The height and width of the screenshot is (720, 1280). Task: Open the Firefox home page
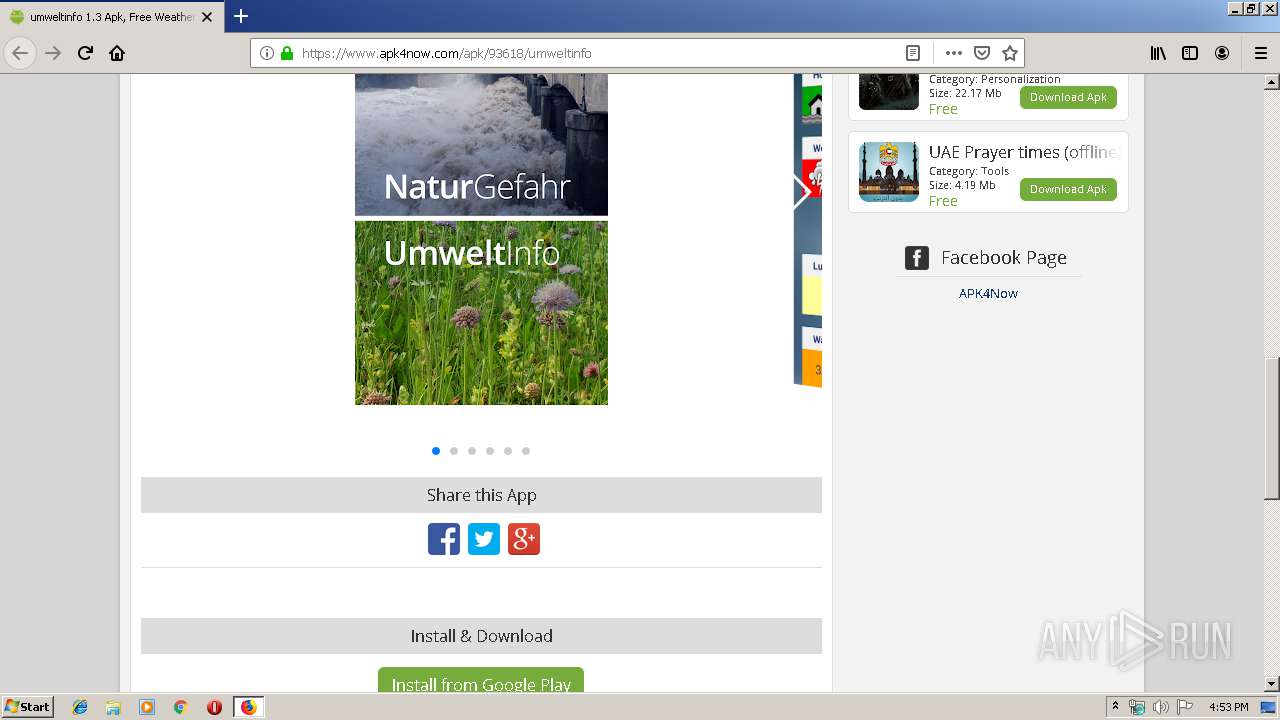(117, 53)
